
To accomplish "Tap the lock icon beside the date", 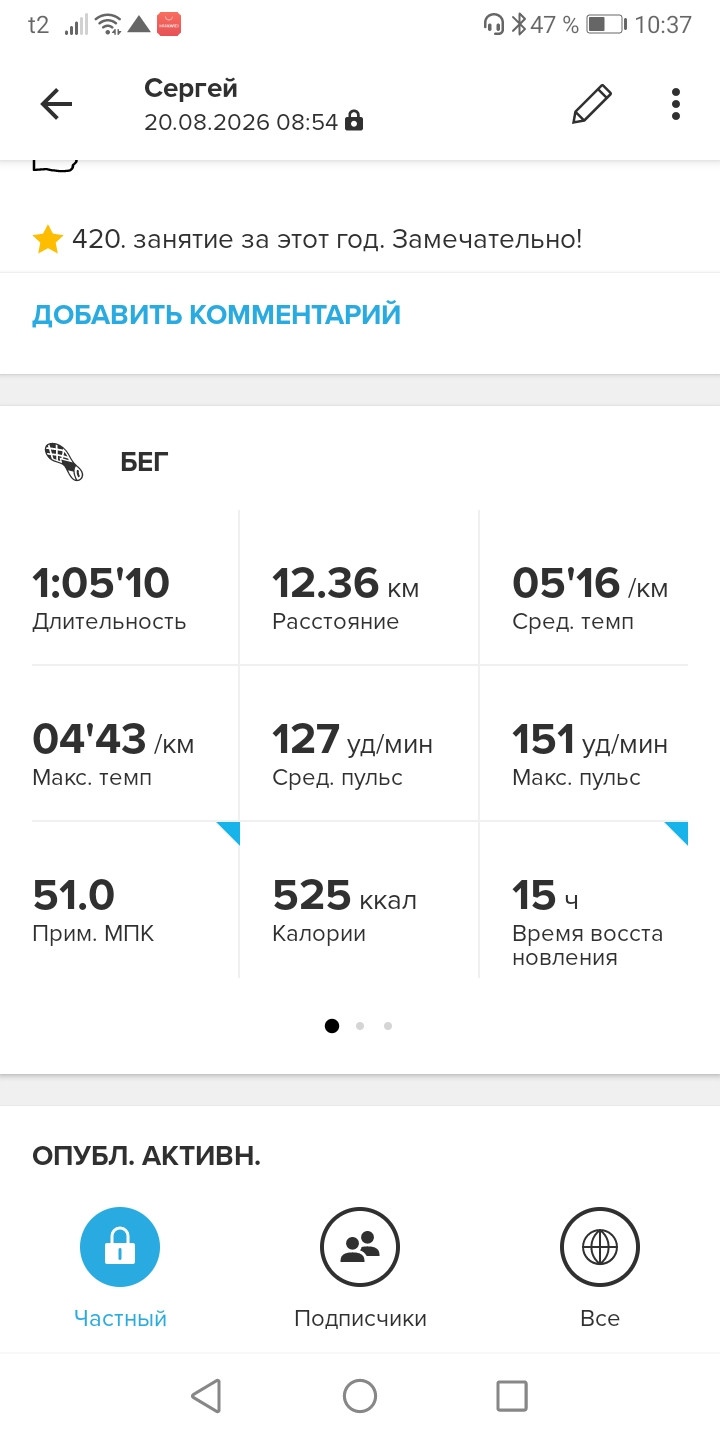I will point(353,122).
